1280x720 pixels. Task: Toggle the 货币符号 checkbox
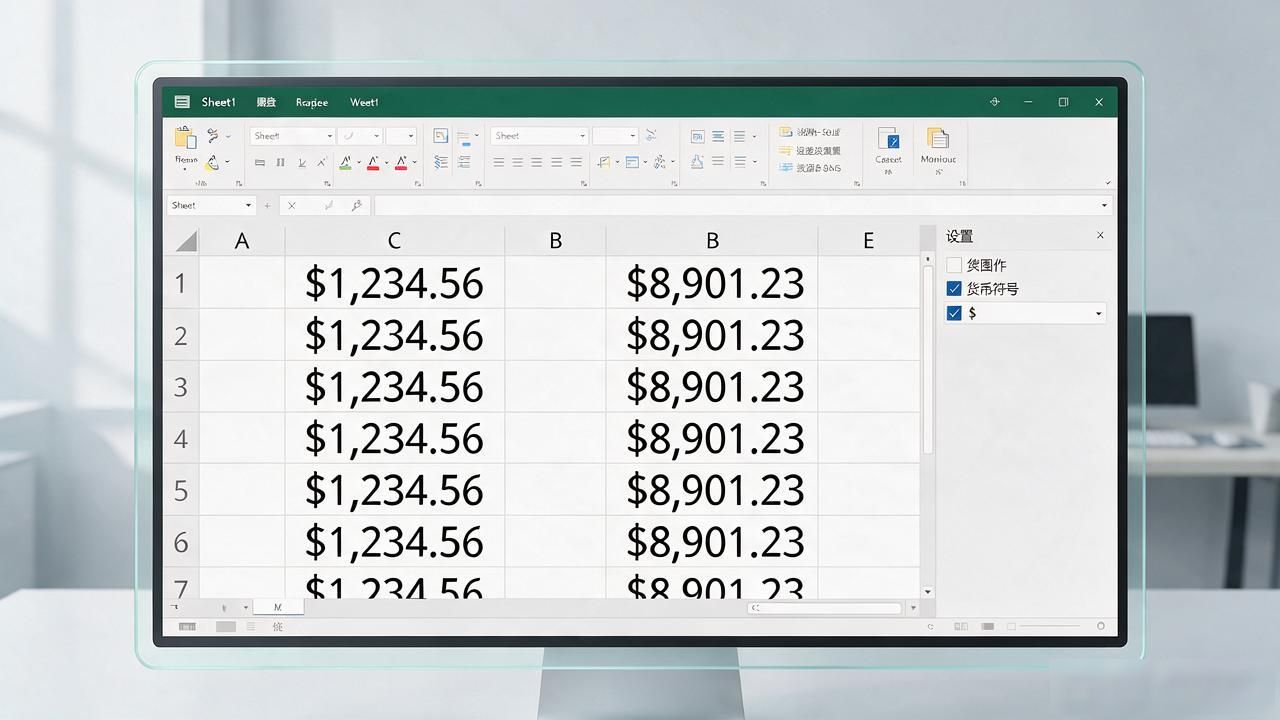pos(954,289)
